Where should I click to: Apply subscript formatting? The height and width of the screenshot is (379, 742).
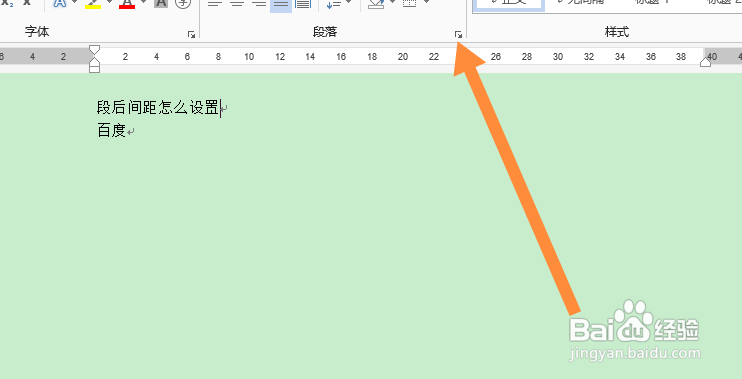coord(8,2)
